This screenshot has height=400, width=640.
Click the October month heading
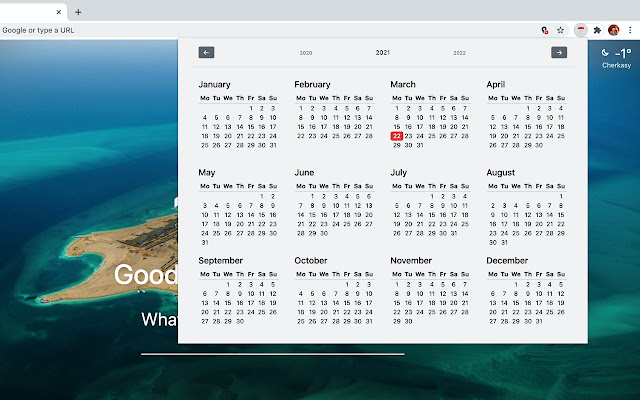pos(311,260)
